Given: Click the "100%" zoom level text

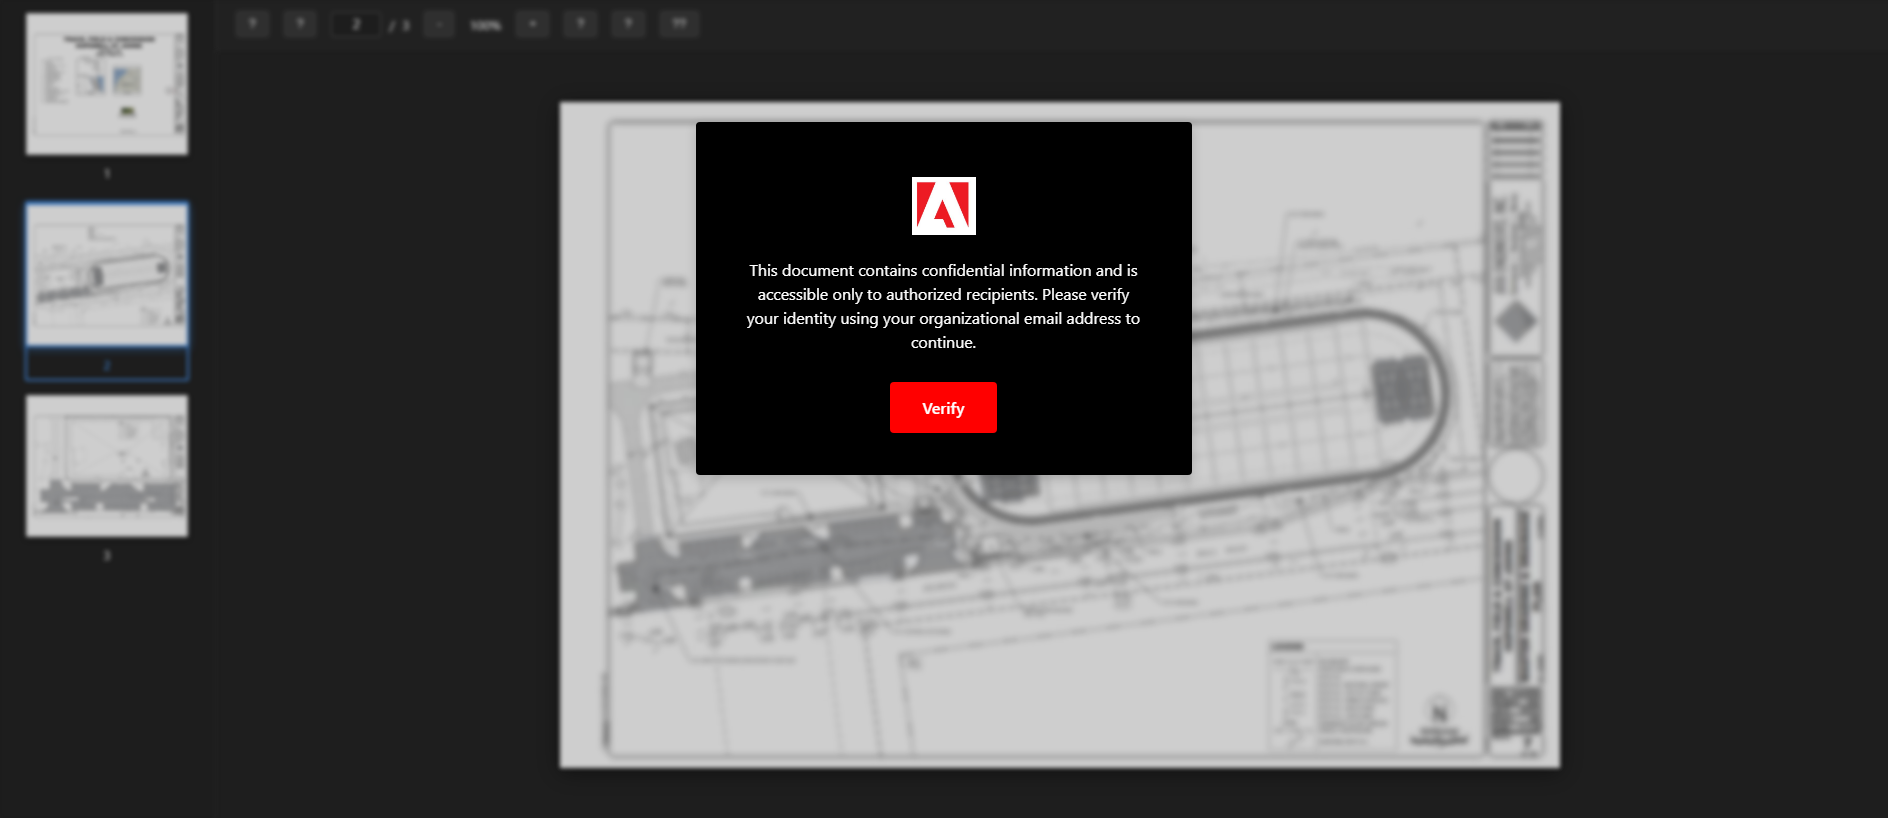Looking at the screenshot, I should [x=486, y=25].
